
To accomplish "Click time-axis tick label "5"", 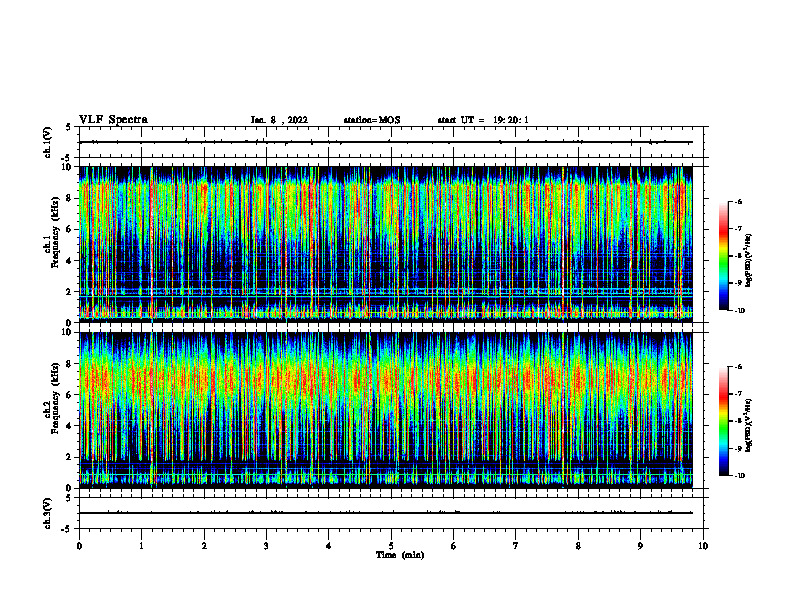I will (x=391, y=546).
